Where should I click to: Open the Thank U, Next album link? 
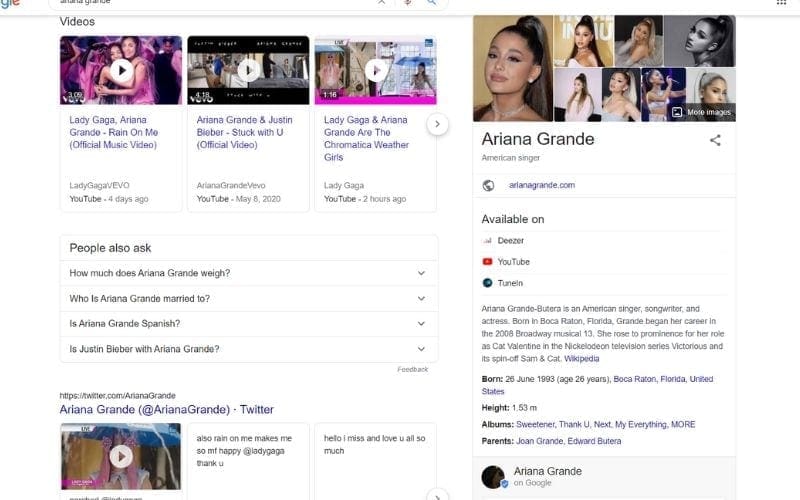point(585,424)
